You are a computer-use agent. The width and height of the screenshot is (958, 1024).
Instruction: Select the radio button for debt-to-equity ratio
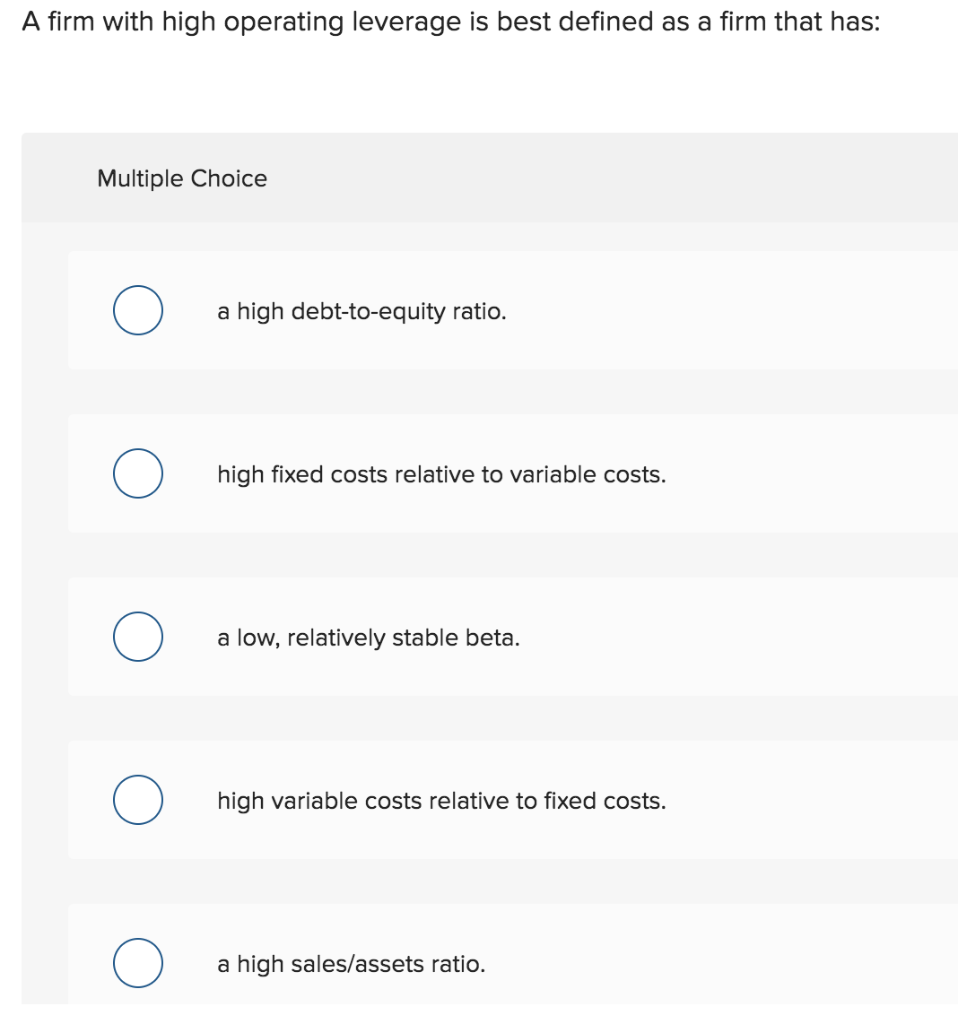coord(138,310)
